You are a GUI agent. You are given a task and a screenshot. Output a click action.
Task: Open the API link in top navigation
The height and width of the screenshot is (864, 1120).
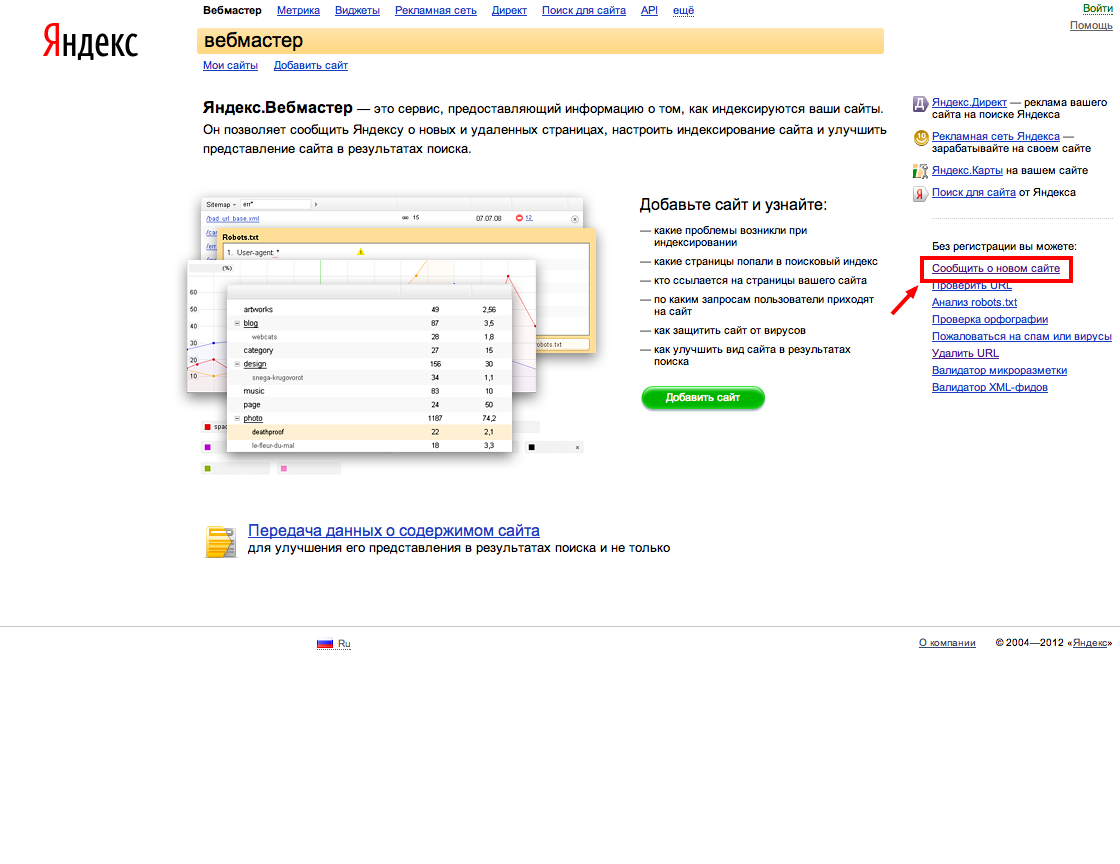point(649,11)
